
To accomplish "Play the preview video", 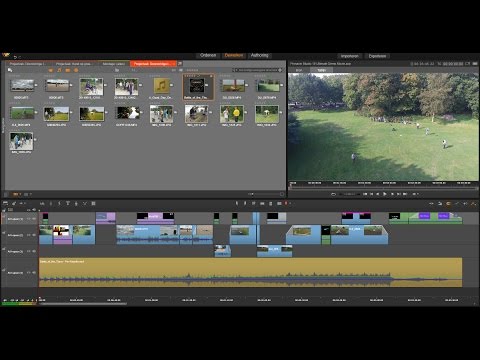I will pyautogui.click(x=385, y=194).
